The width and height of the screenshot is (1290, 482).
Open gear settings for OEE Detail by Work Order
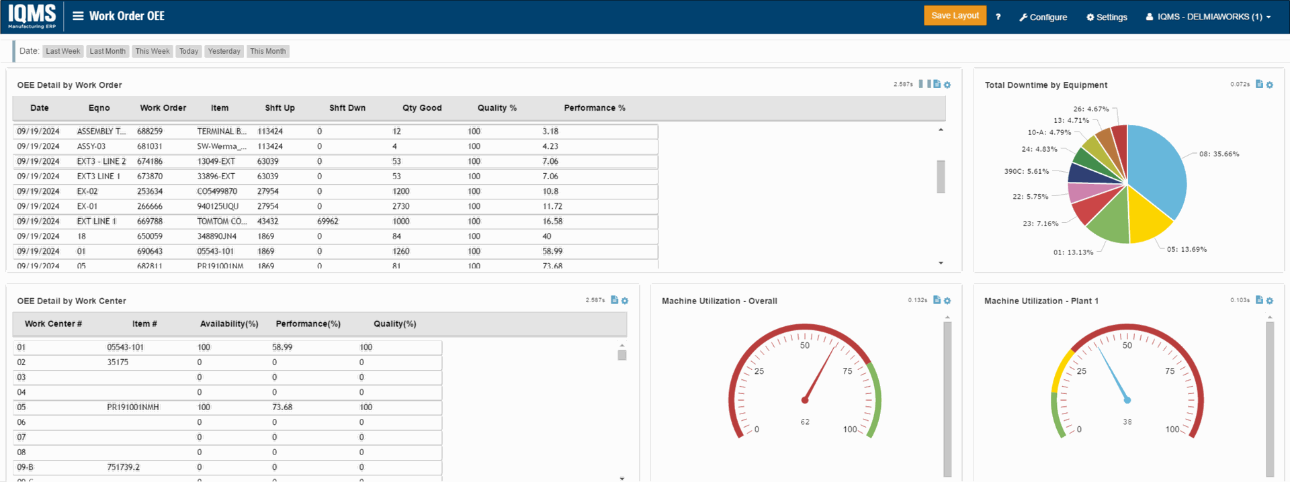[947, 84]
